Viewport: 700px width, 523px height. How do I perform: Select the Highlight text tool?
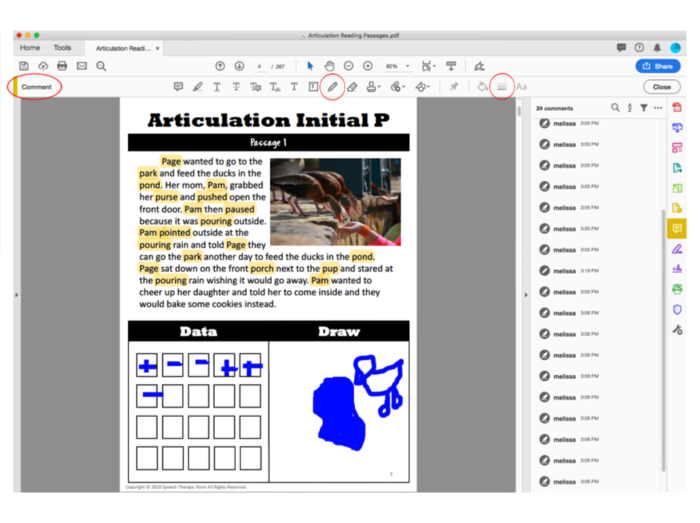coord(198,87)
